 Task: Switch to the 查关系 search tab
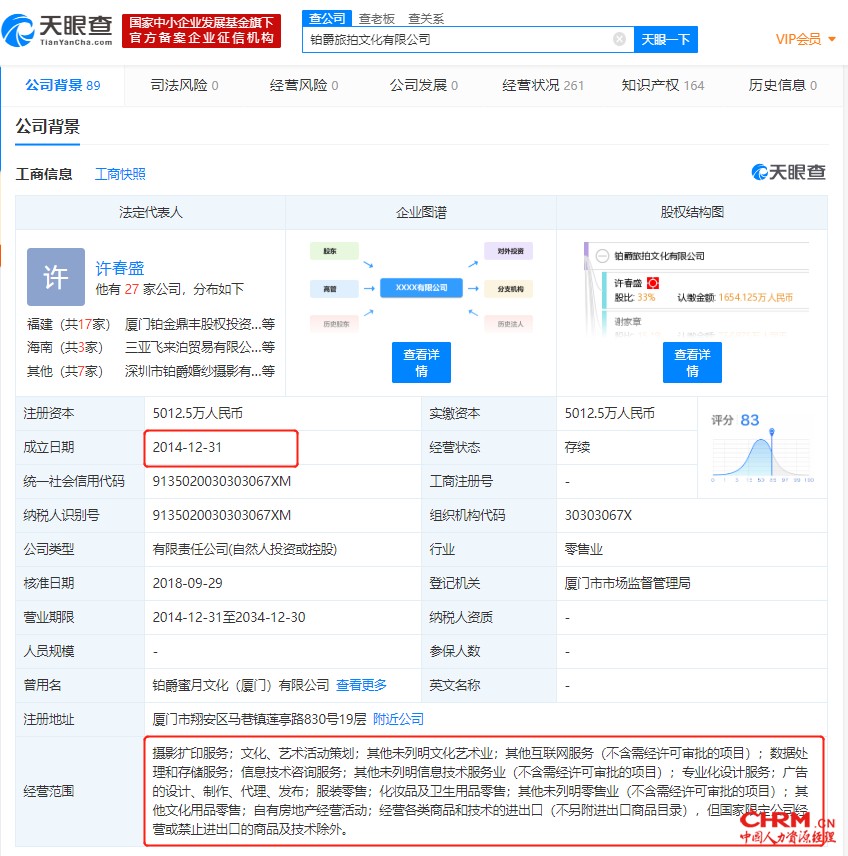point(426,18)
